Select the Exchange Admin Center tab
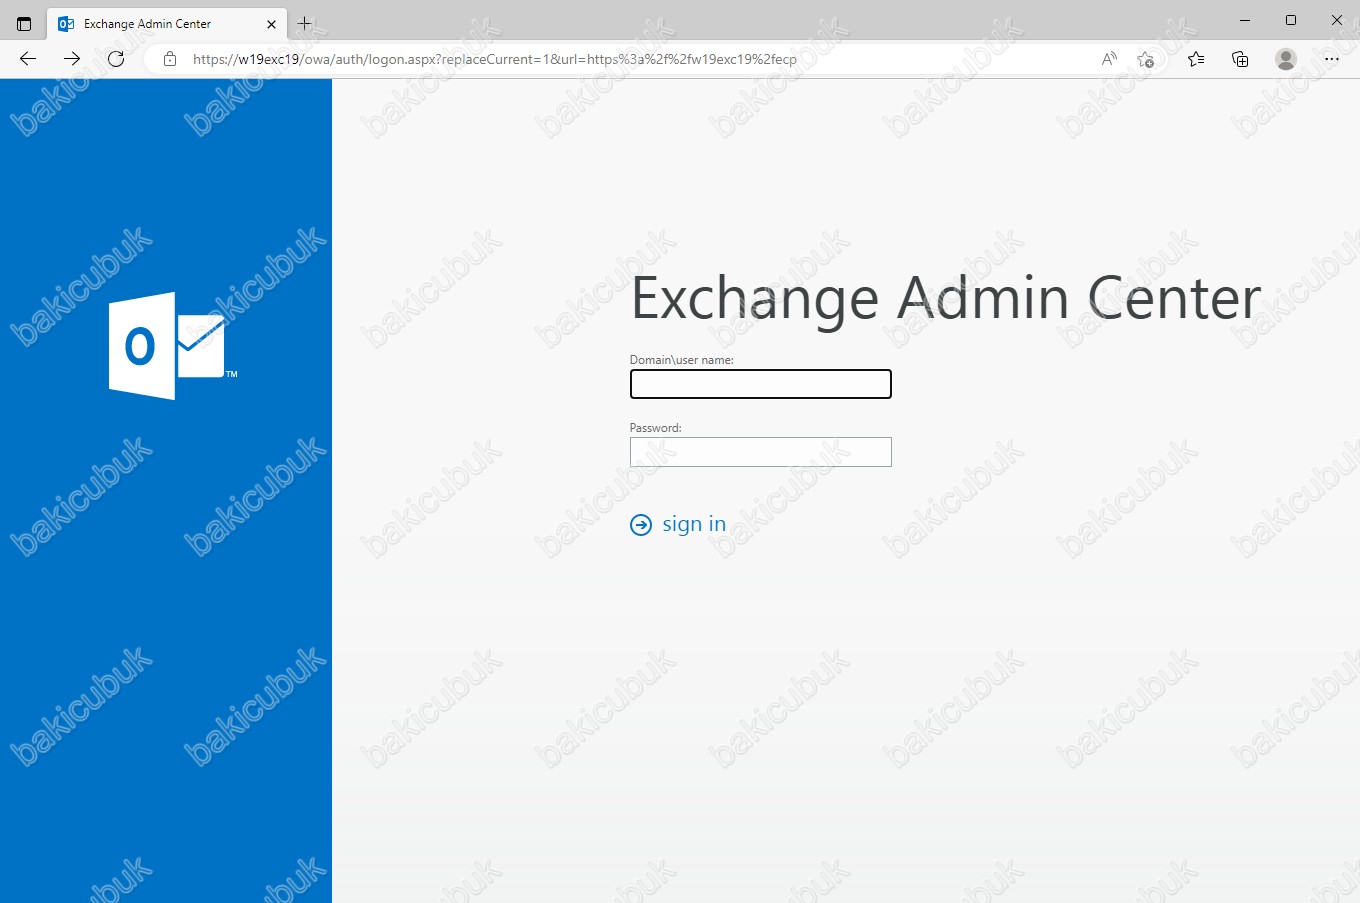 [167, 23]
